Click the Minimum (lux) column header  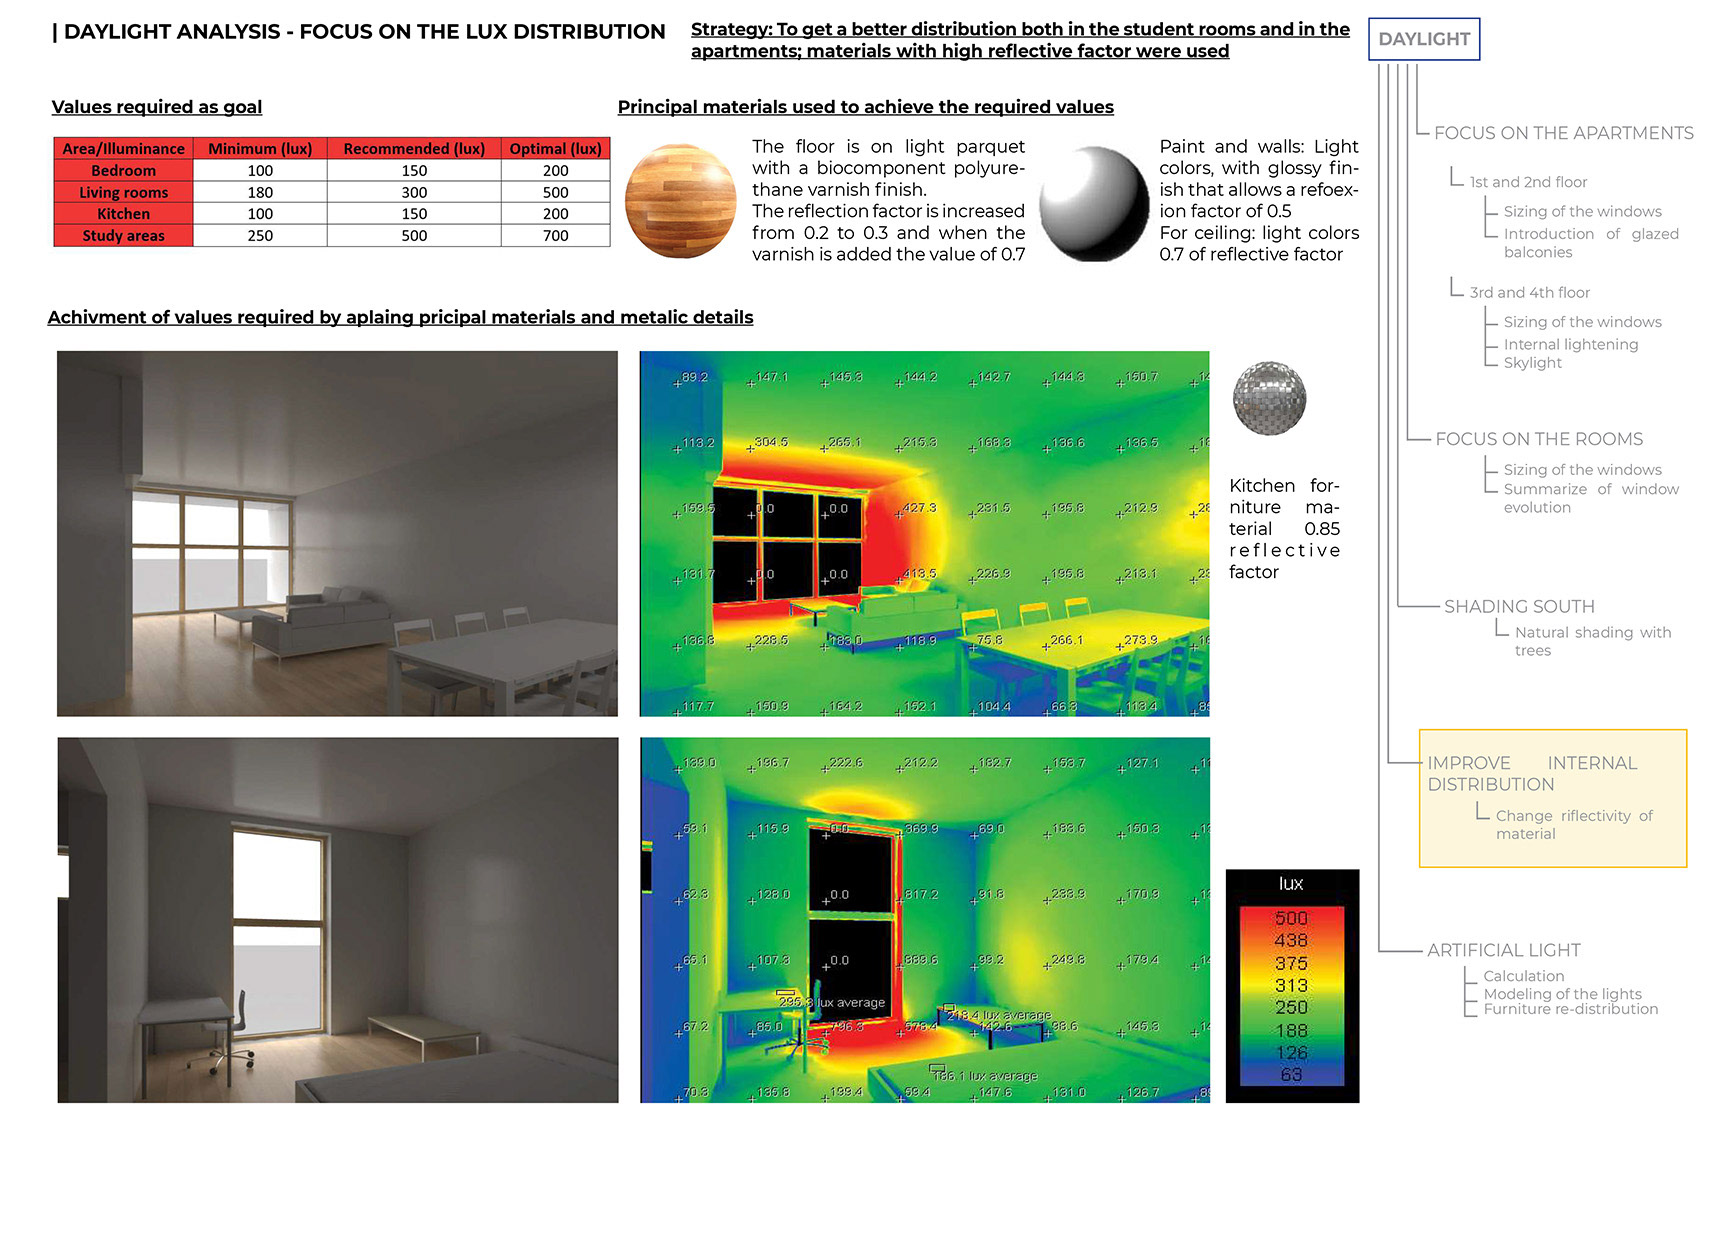(260, 149)
